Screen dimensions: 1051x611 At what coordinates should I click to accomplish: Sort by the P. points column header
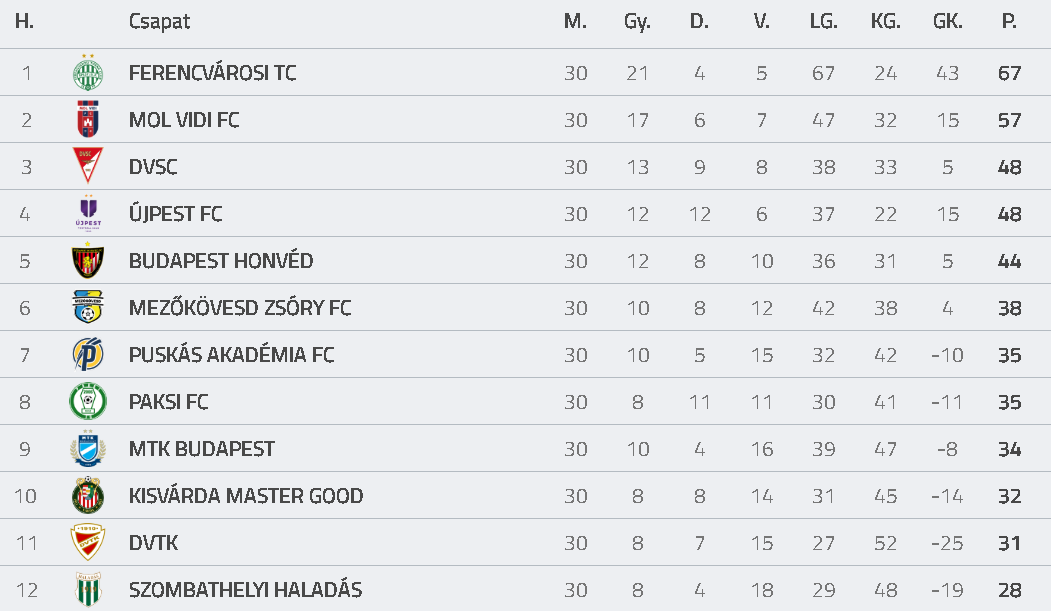(x=1009, y=21)
